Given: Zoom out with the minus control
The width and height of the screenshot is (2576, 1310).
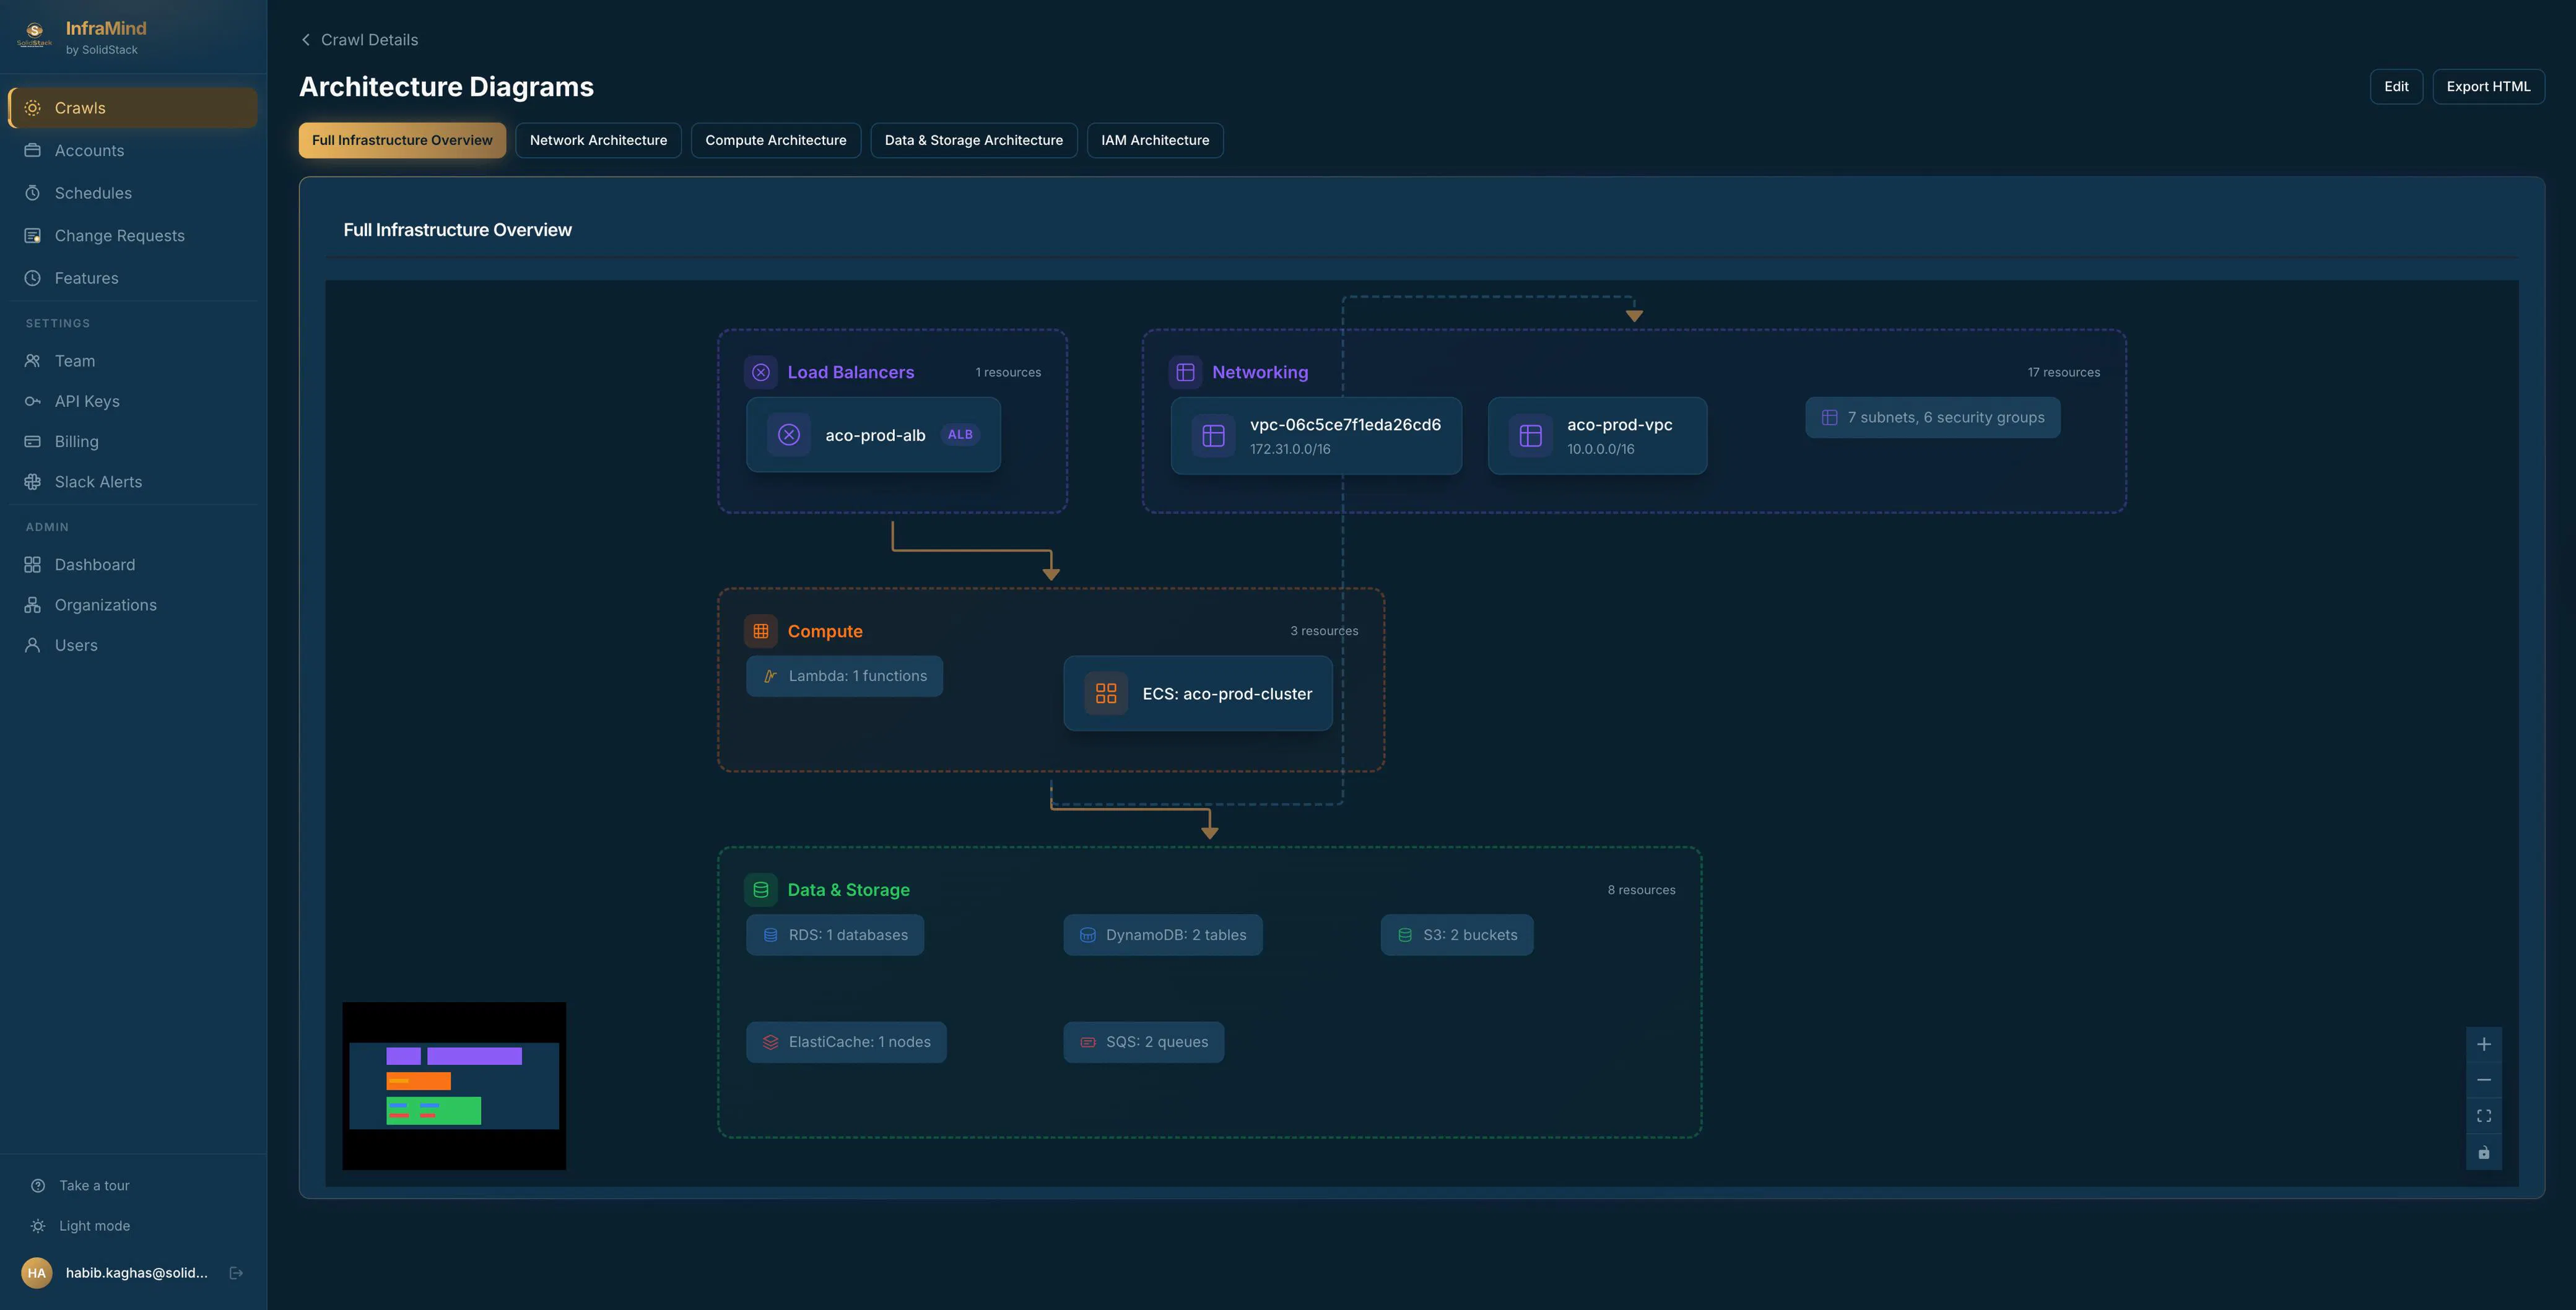Looking at the screenshot, I should pyautogui.click(x=2484, y=1081).
